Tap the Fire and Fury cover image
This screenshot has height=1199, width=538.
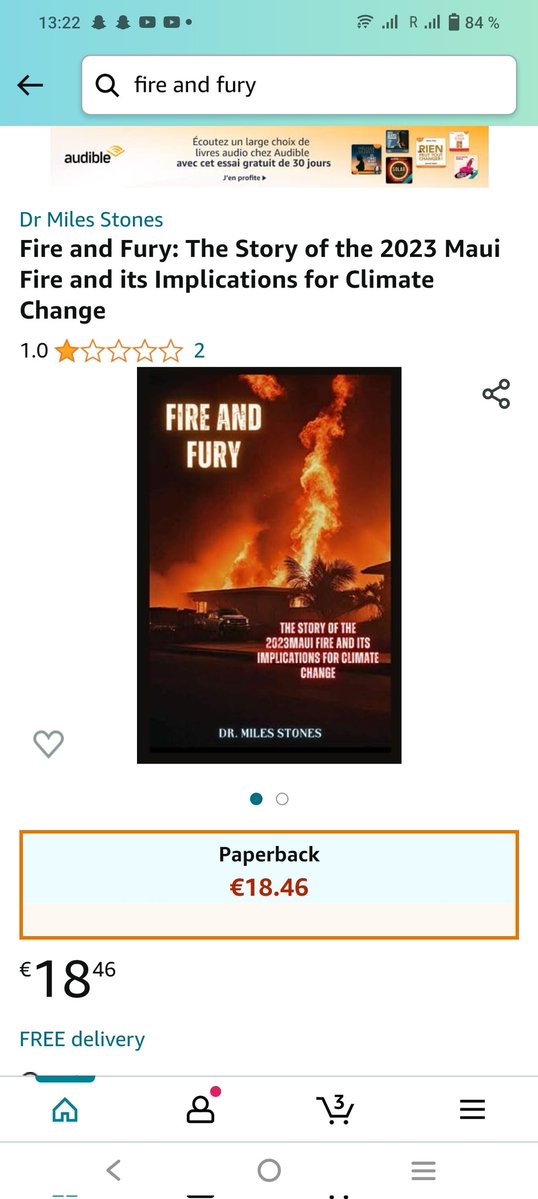click(269, 565)
